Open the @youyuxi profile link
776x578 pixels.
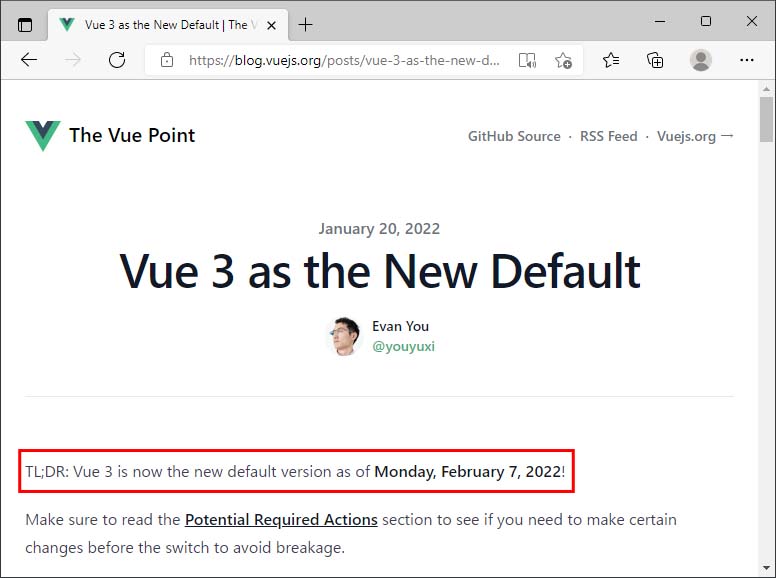[x=403, y=346]
